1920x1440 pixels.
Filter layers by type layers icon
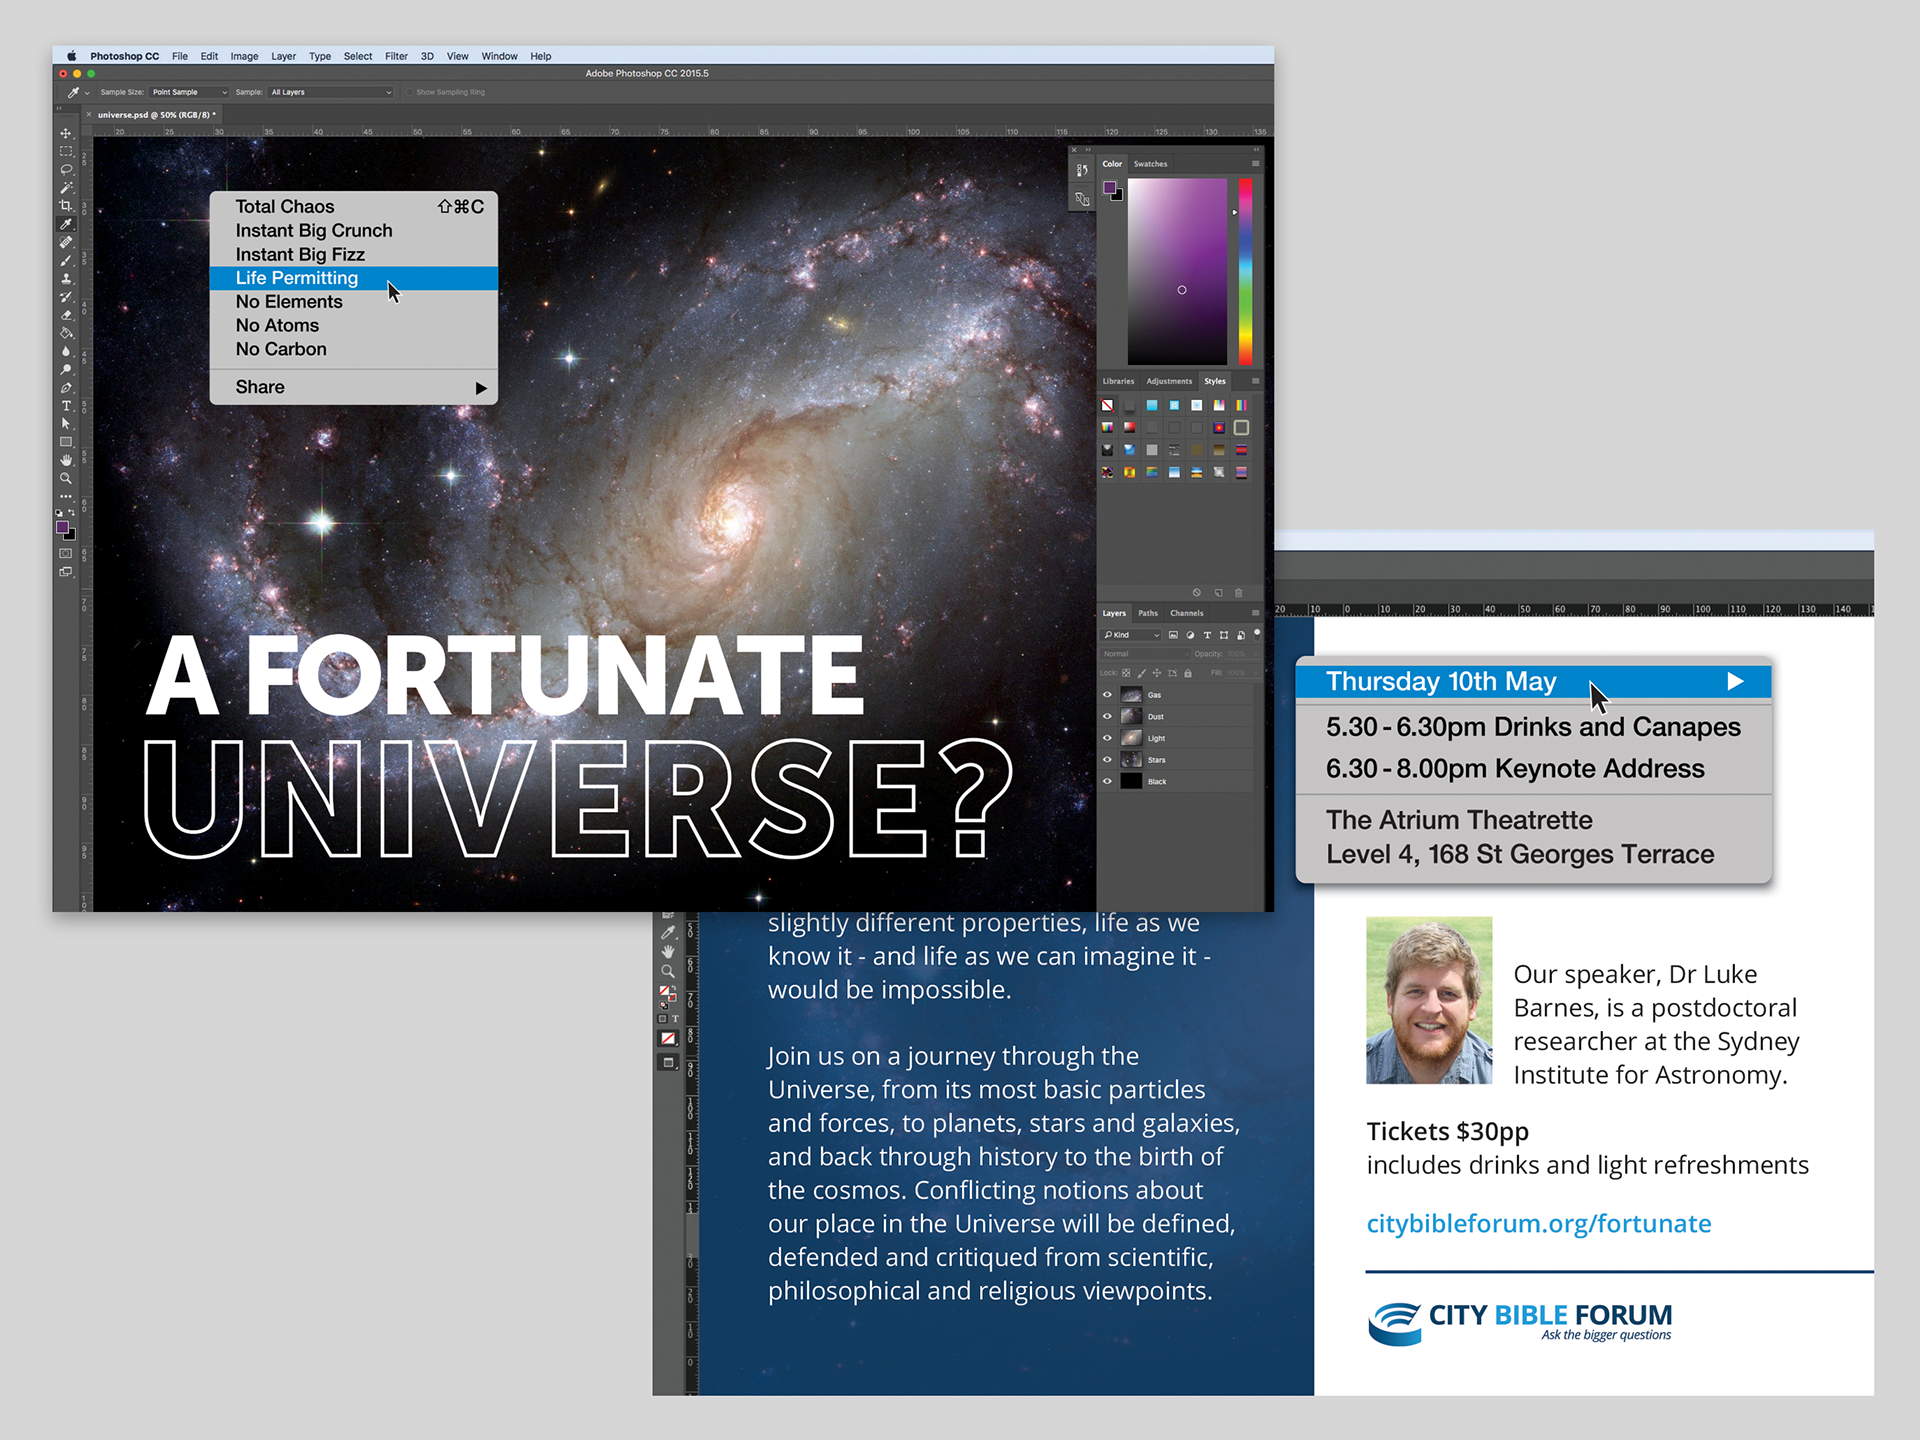click(1207, 635)
